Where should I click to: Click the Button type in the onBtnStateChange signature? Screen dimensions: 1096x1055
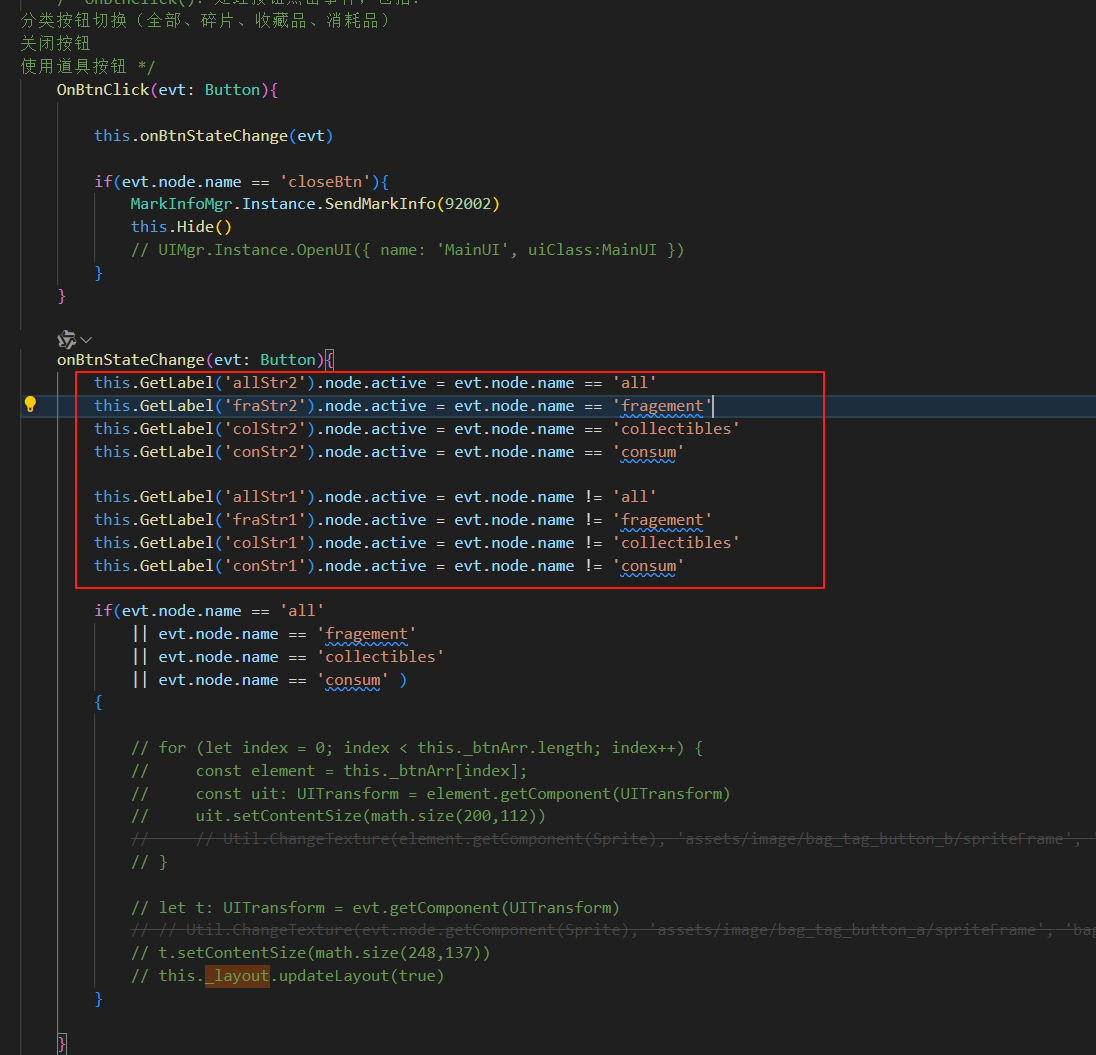click(x=288, y=360)
